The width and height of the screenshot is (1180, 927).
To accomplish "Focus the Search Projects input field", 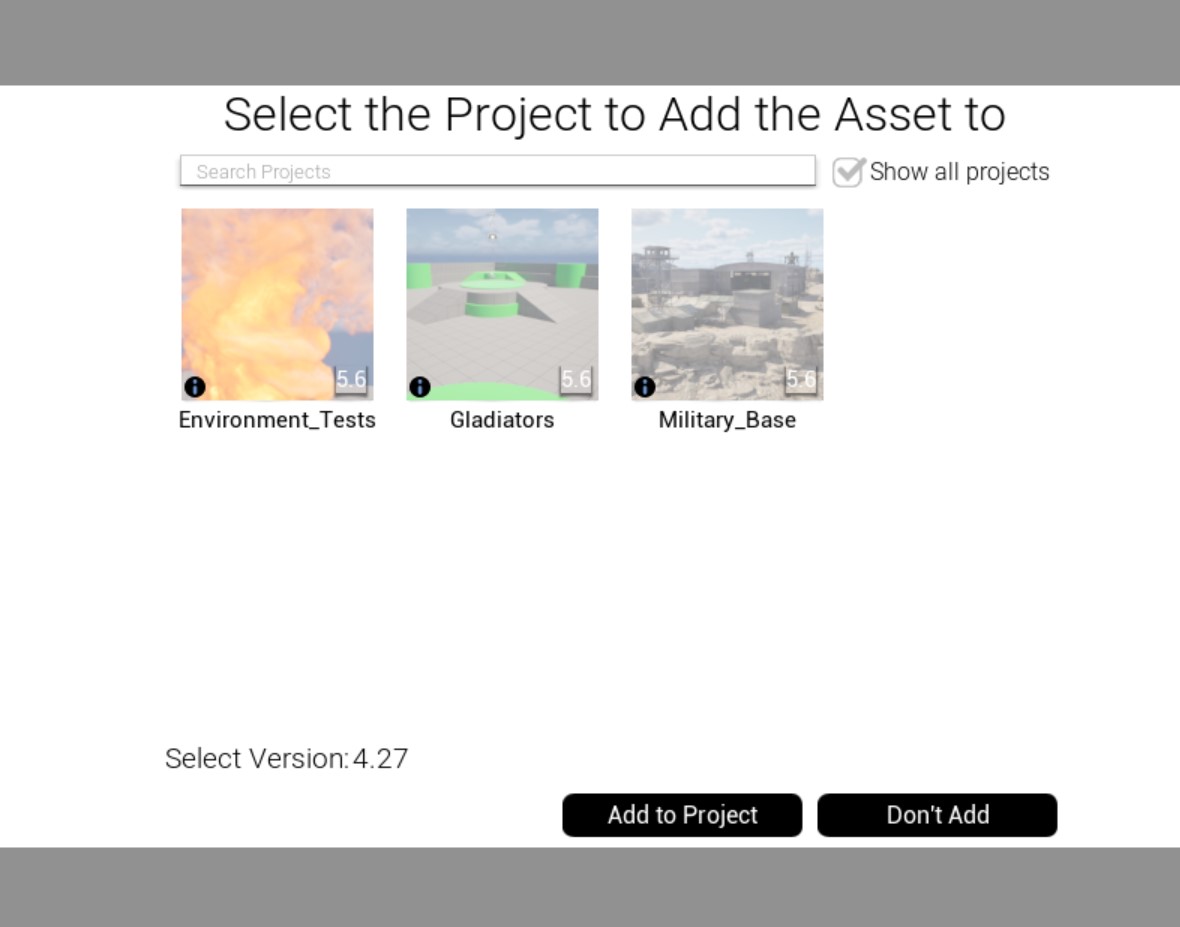I will tap(497, 171).
